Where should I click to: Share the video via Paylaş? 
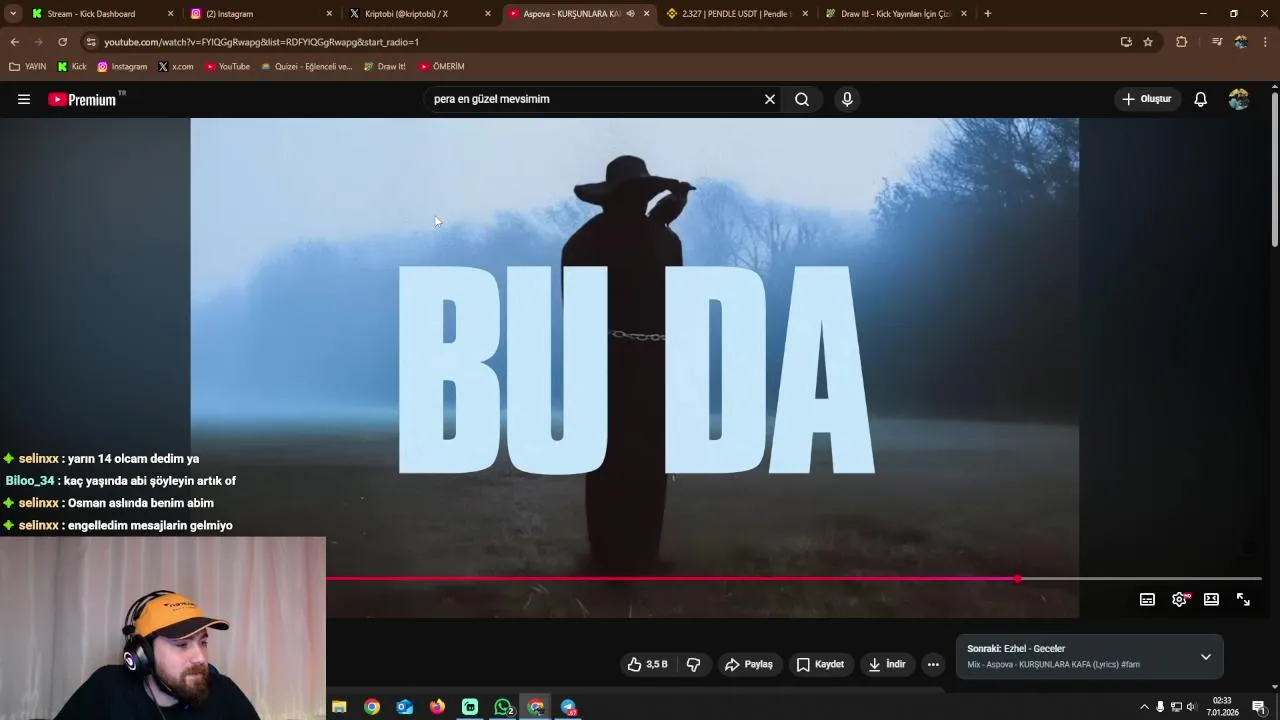point(749,664)
